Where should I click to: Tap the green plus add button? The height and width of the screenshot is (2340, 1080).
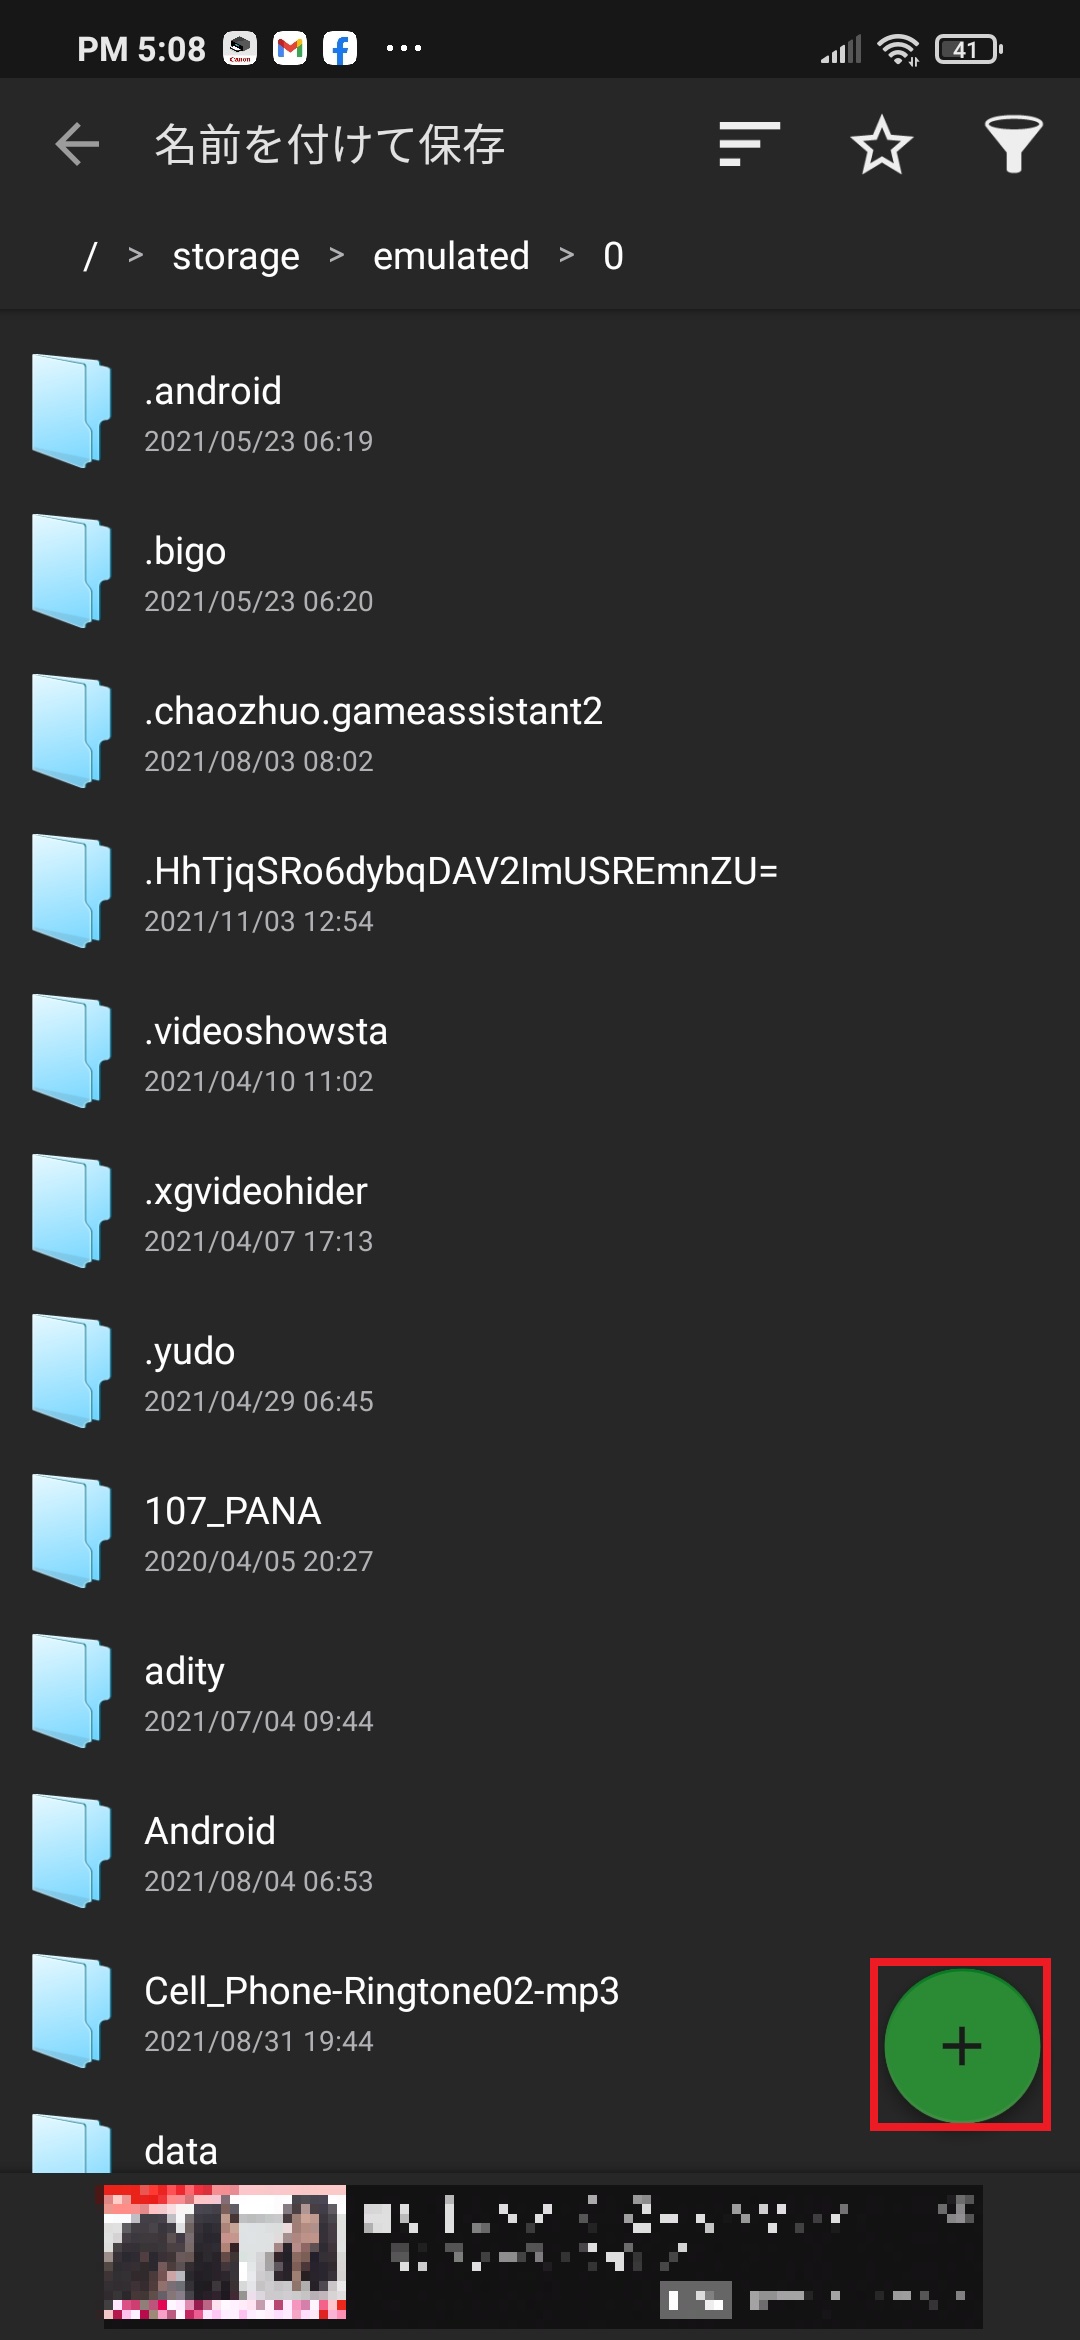tap(961, 2045)
